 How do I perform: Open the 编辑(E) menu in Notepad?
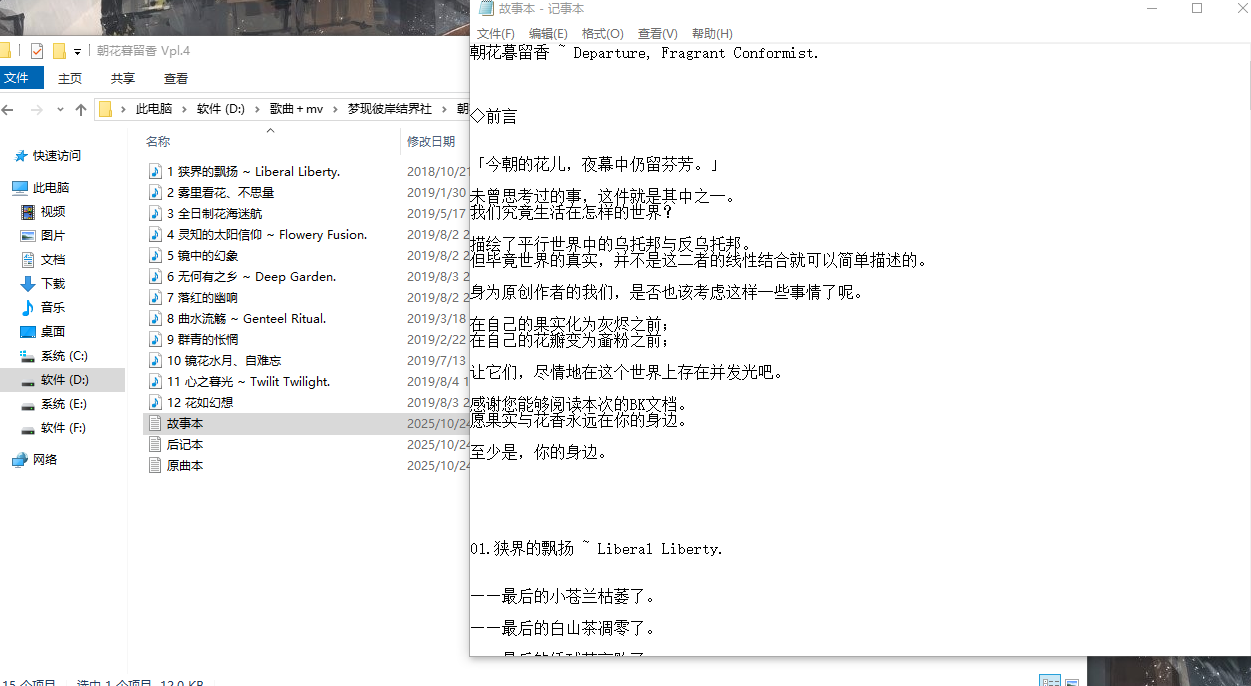(548, 34)
